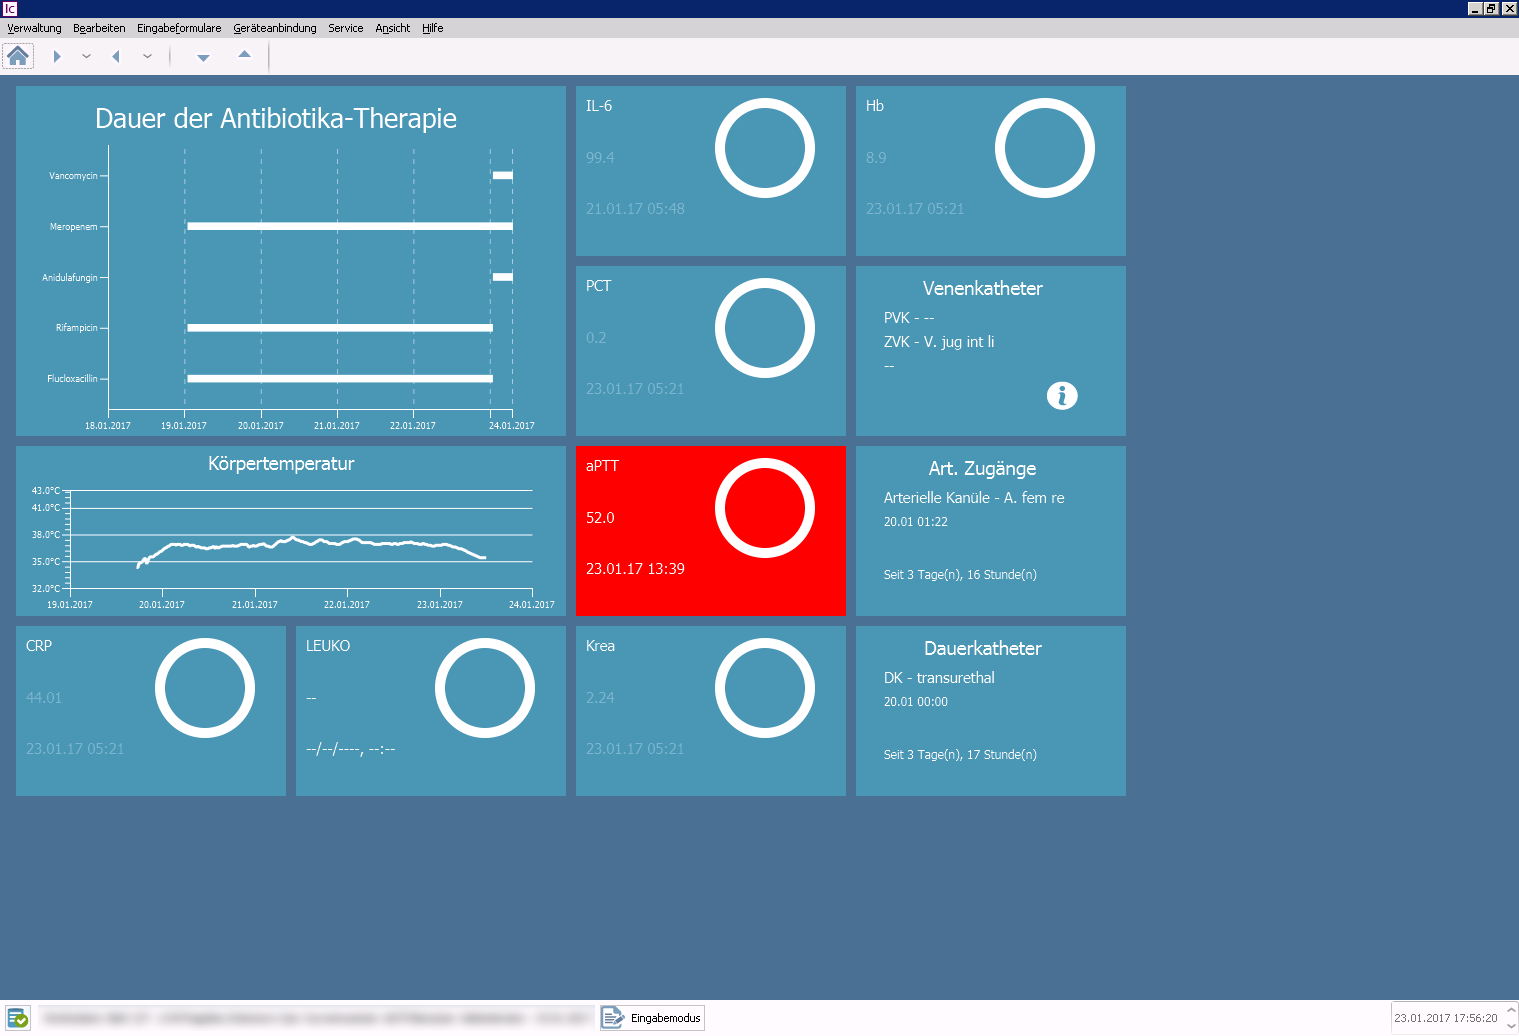Expand the dropdown chevron beside back arrow
This screenshot has width=1519, height=1036.
[x=147, y=57]
